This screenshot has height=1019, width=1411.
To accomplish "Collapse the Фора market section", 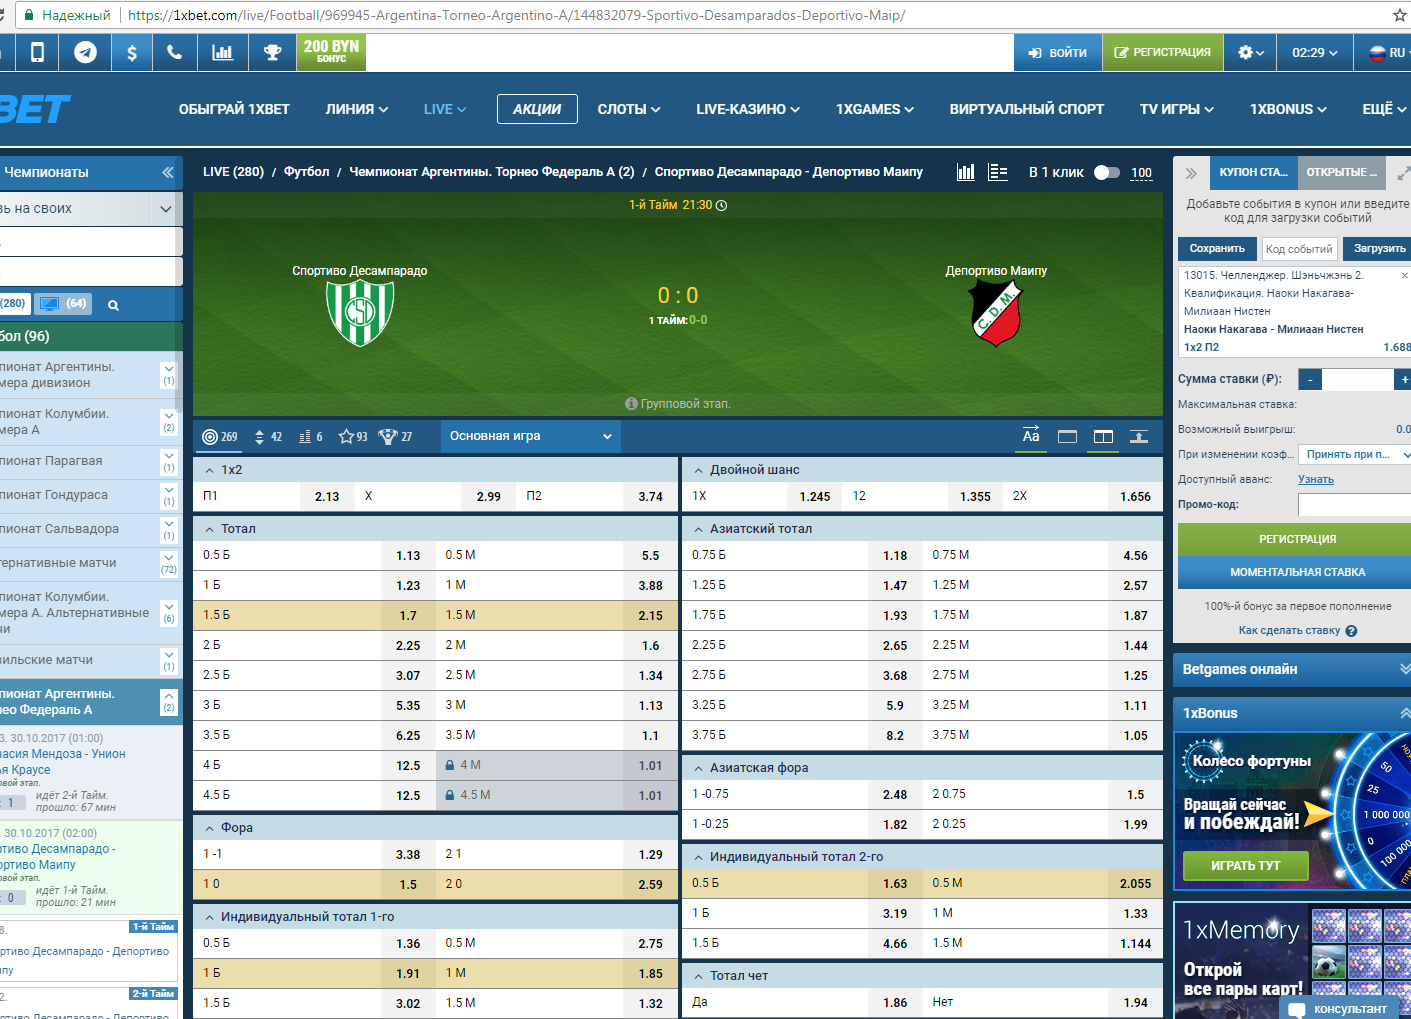I will [210, 828].
